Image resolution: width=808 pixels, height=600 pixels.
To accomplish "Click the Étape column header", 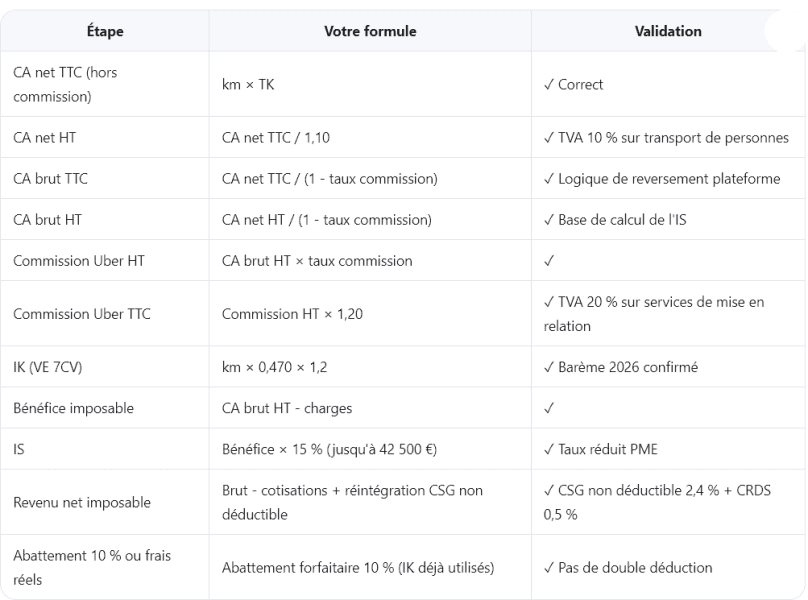I will pyautogui.click(x=105, y=31).
